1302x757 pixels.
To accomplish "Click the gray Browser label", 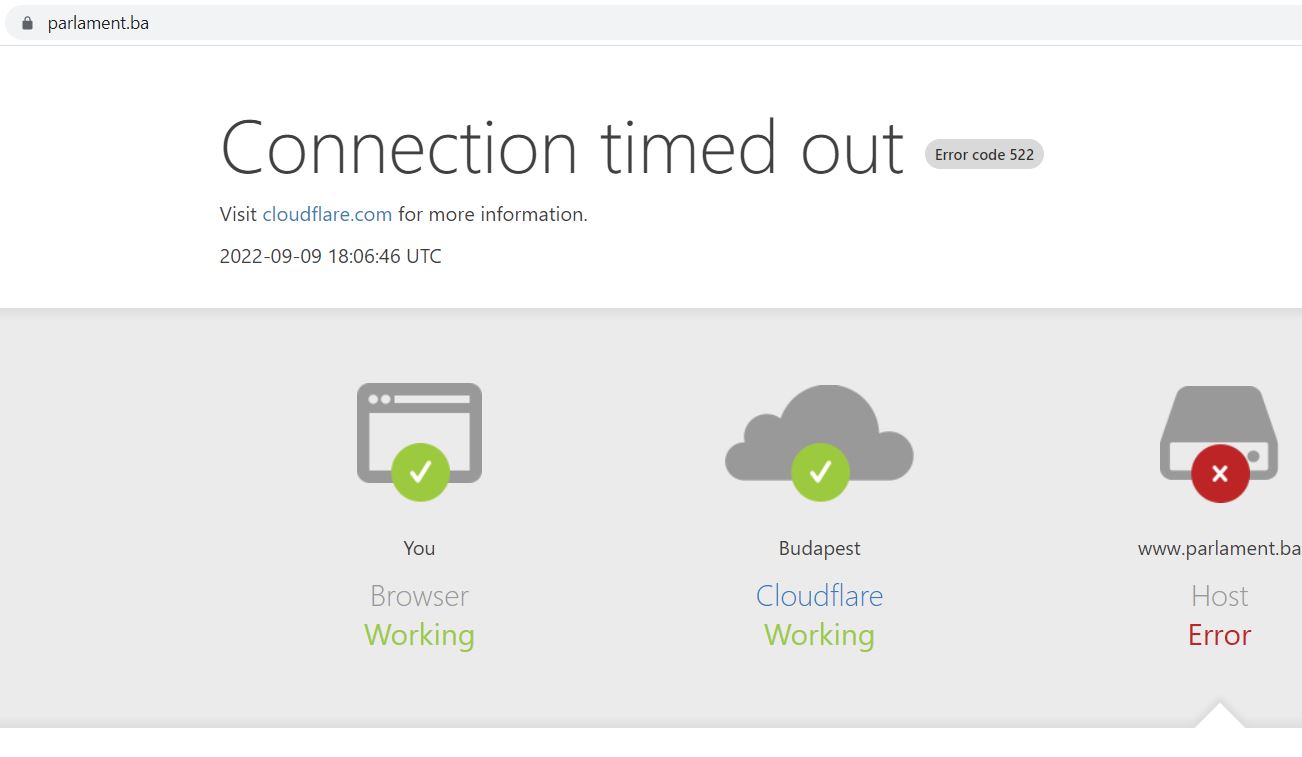I will (419, 596).
